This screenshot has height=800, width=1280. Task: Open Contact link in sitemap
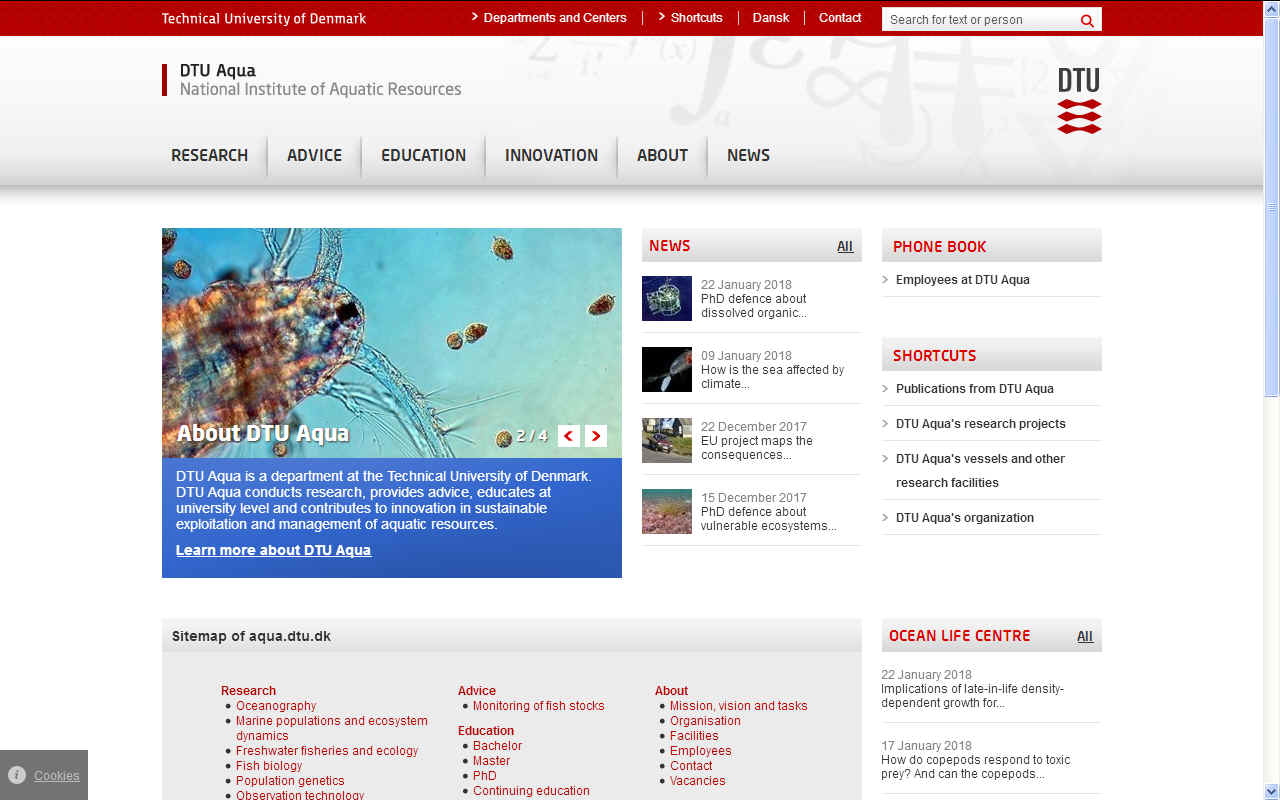click(x=691, y=766)
